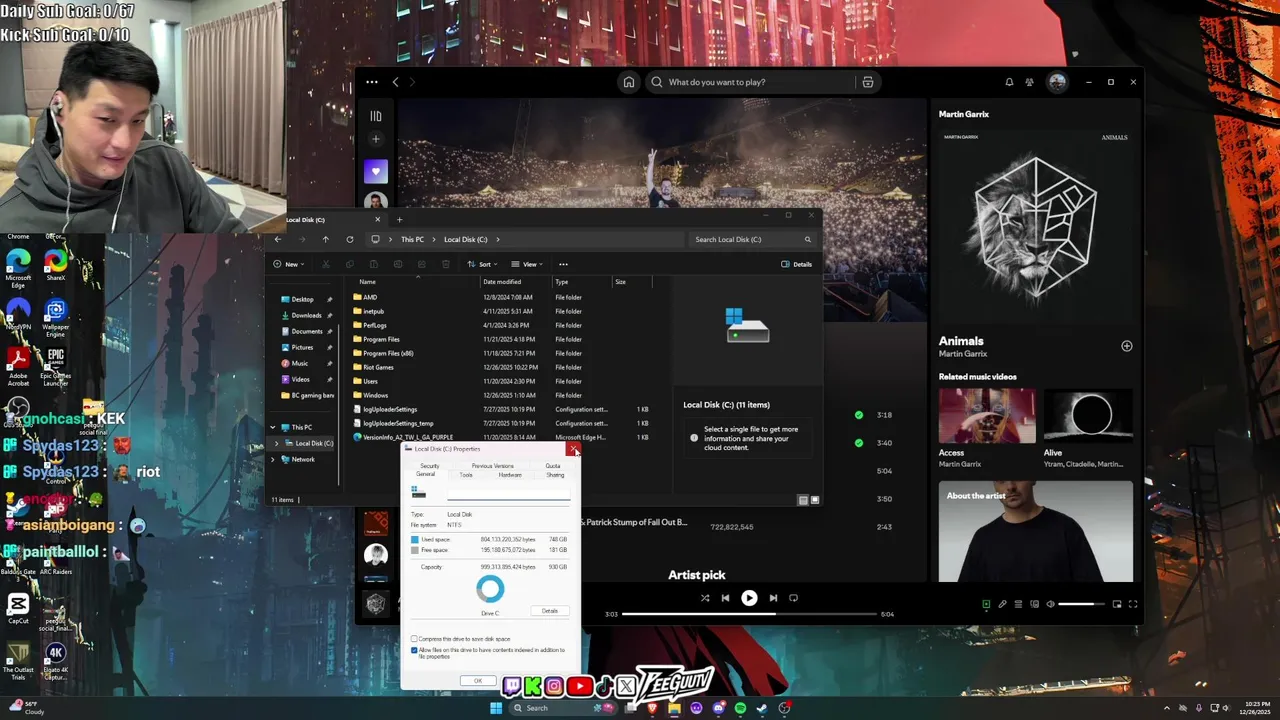Open Windows Start menu

click(x=496, y=708)
